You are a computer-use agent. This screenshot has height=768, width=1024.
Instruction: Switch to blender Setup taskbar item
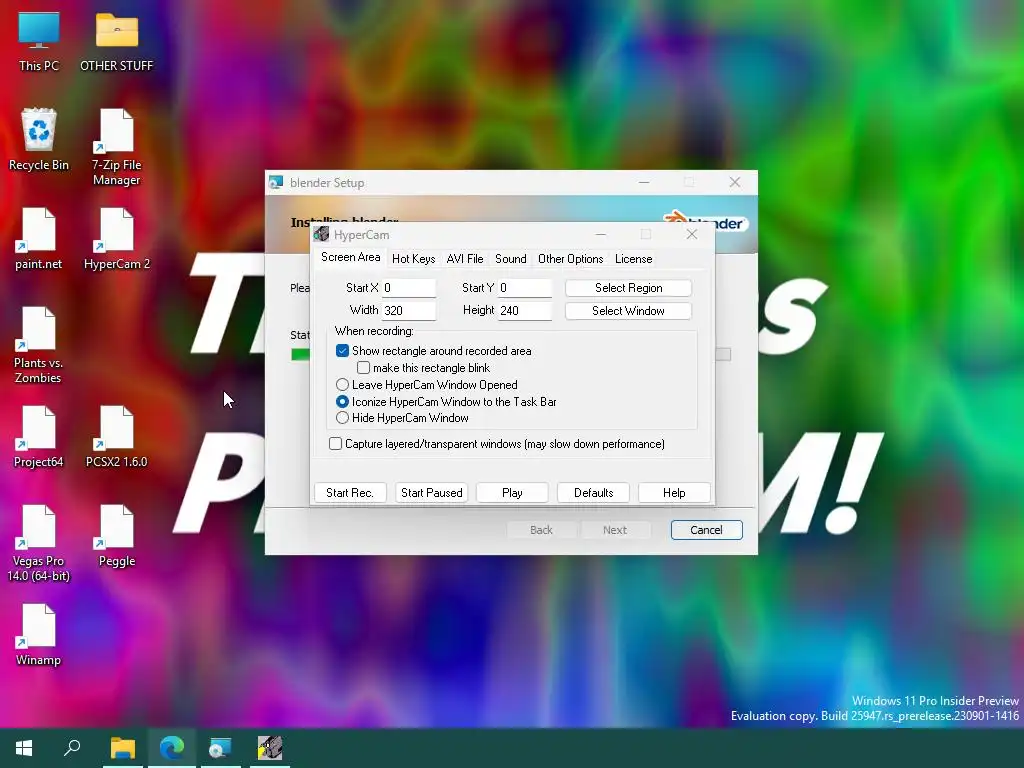[x=220, y=748]
